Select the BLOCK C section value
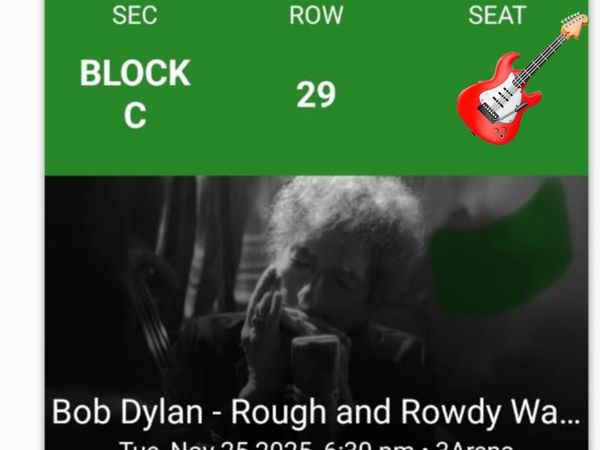This screenshot has width=600, height=450. coord(135,94)
